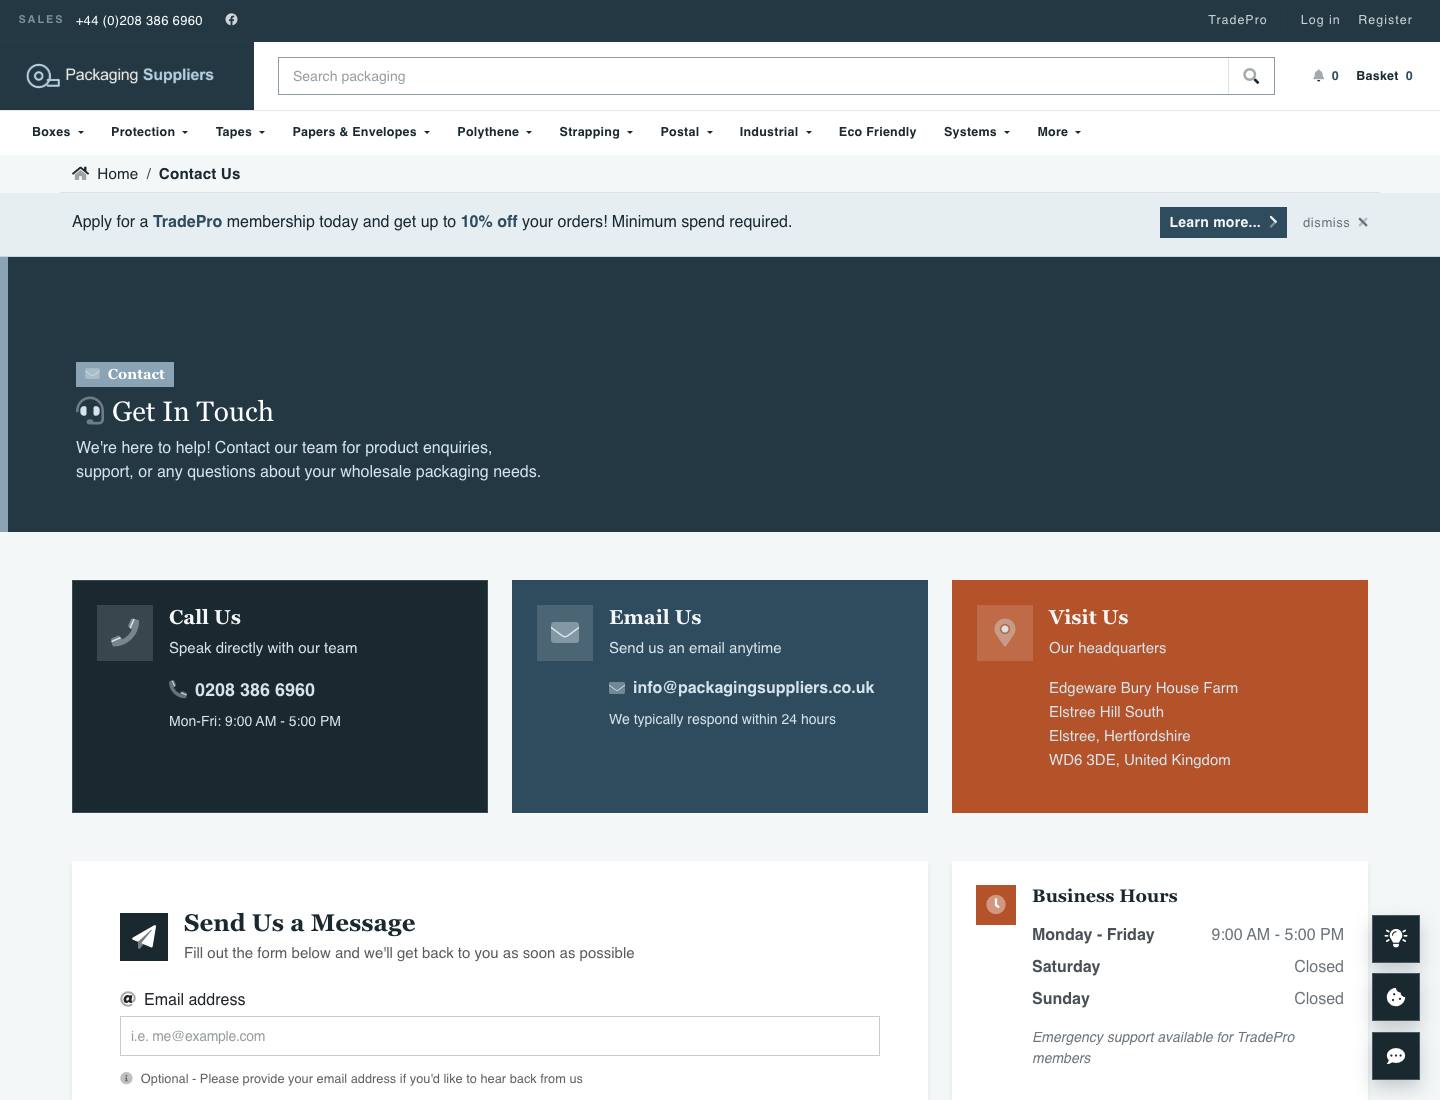Open notifications bell icon
This screenshot has width=1440, height=1100.
(x=1318, y=76)
